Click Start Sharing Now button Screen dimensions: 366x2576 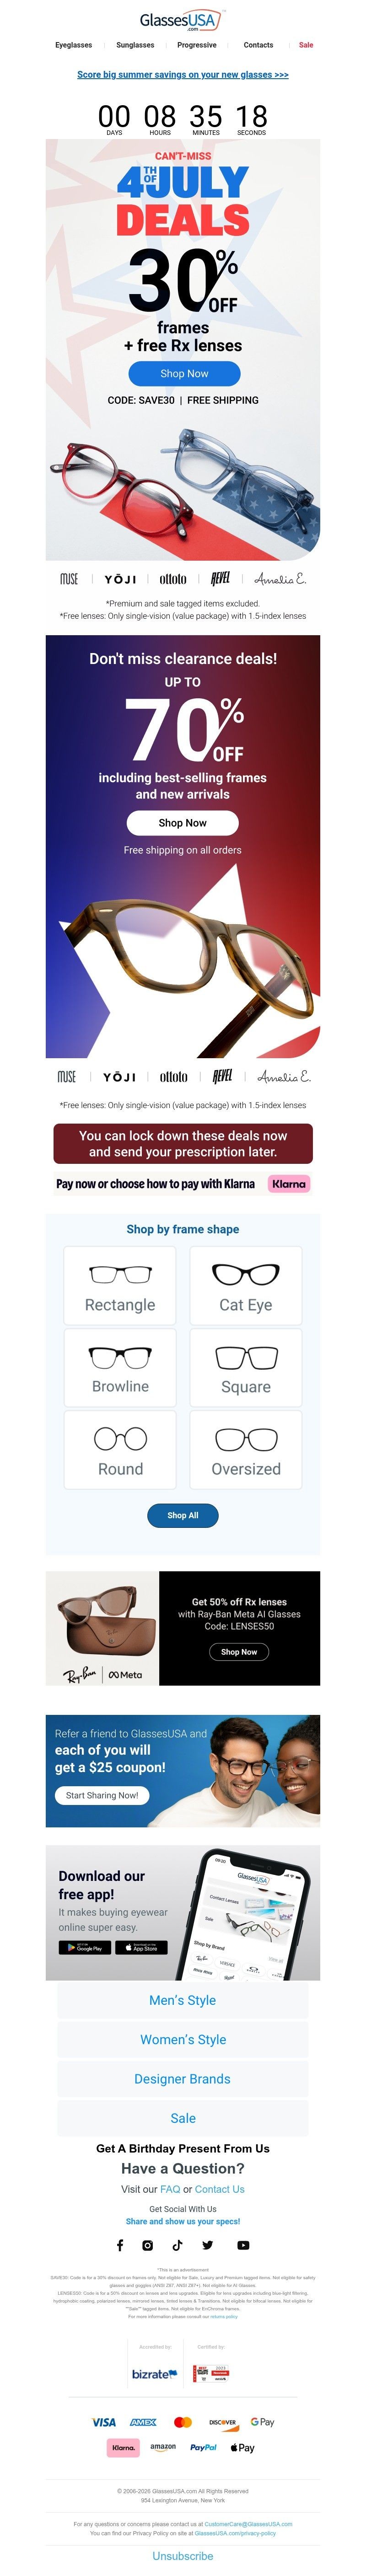[x=102, y=1795]
